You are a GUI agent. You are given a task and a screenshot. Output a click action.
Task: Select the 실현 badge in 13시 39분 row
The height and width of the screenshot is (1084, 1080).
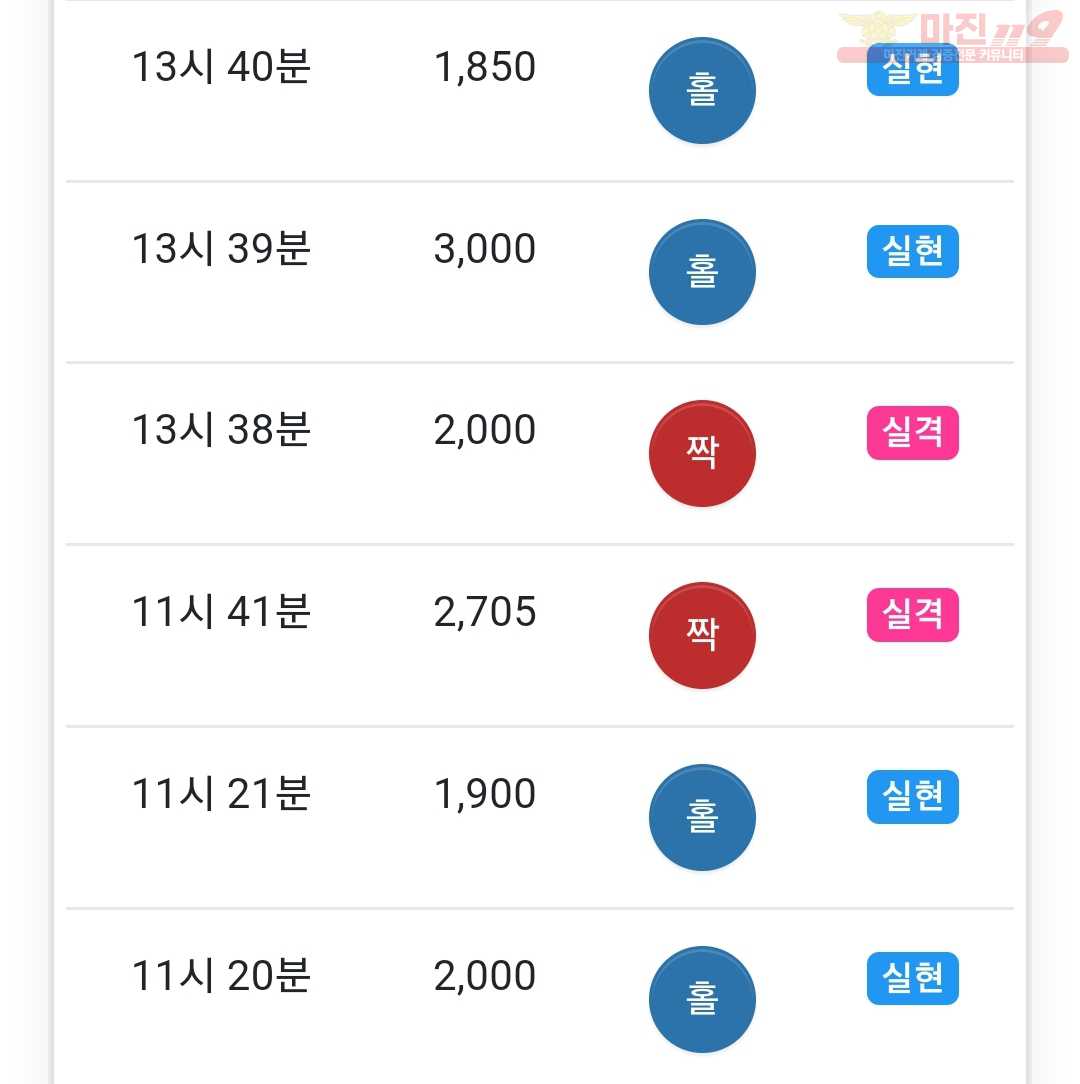tap(913, 251)
